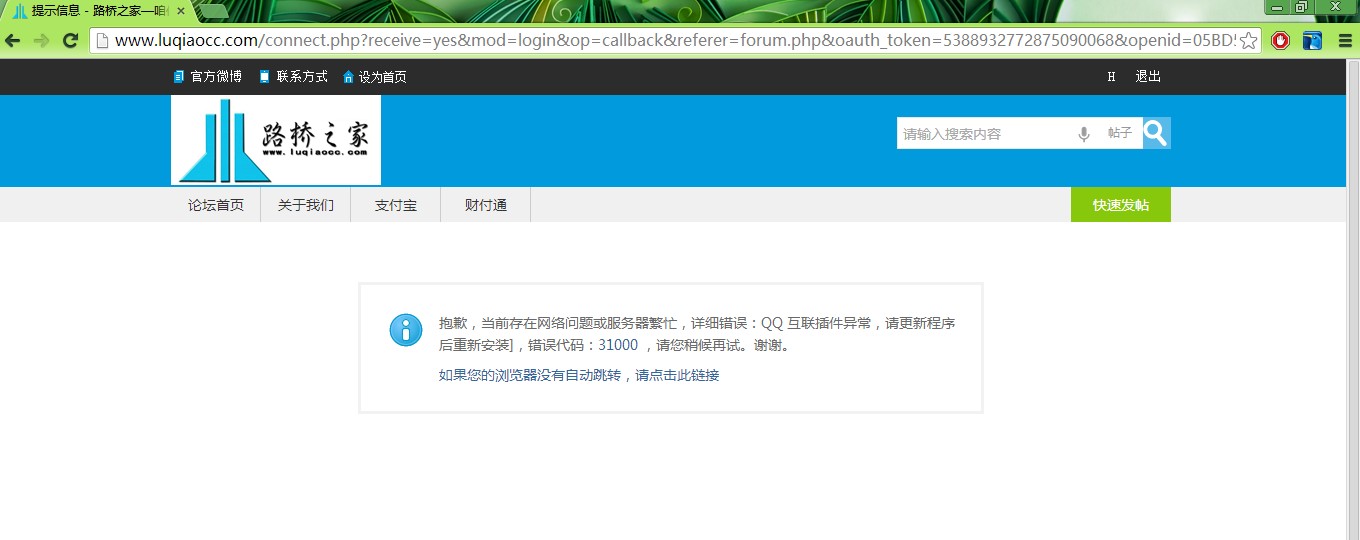Open the H user link
The height and width of the screenshot is (540, 1360).
point(1111,77)
